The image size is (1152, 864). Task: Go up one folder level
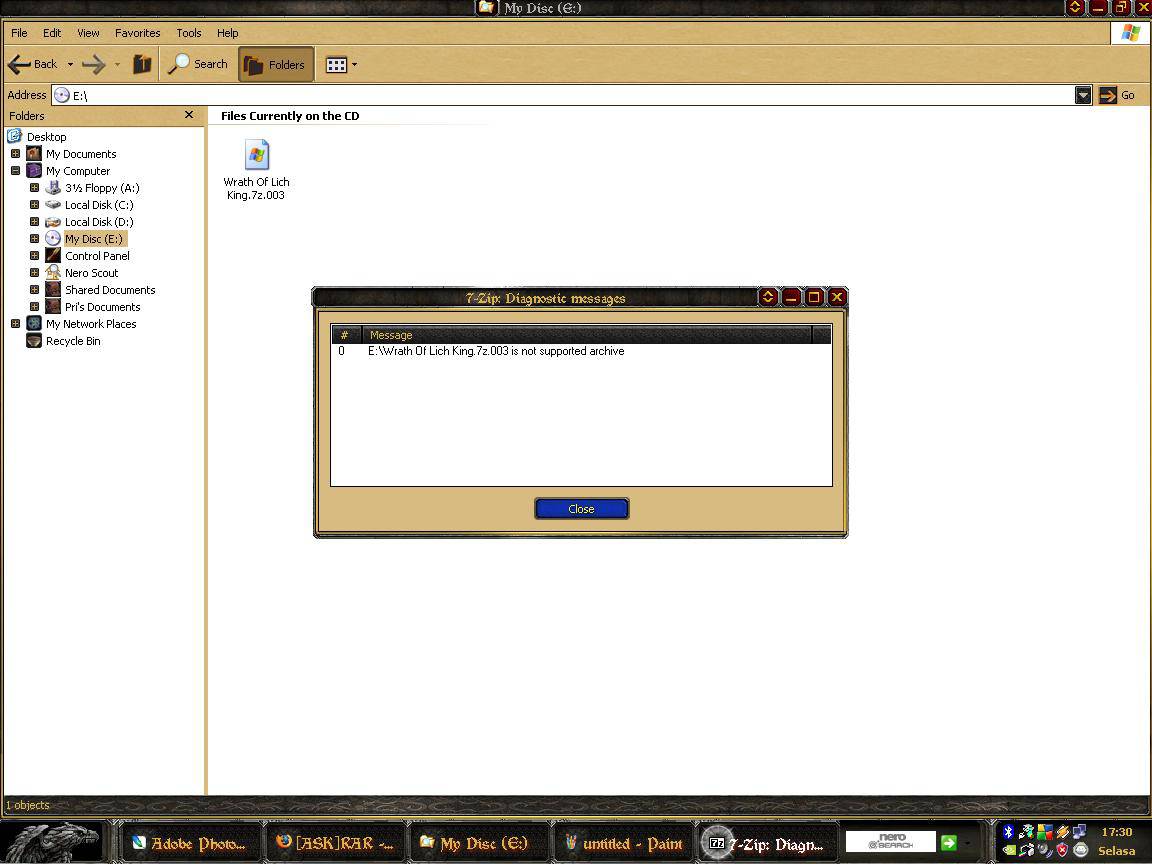click(x=142, y=65)
